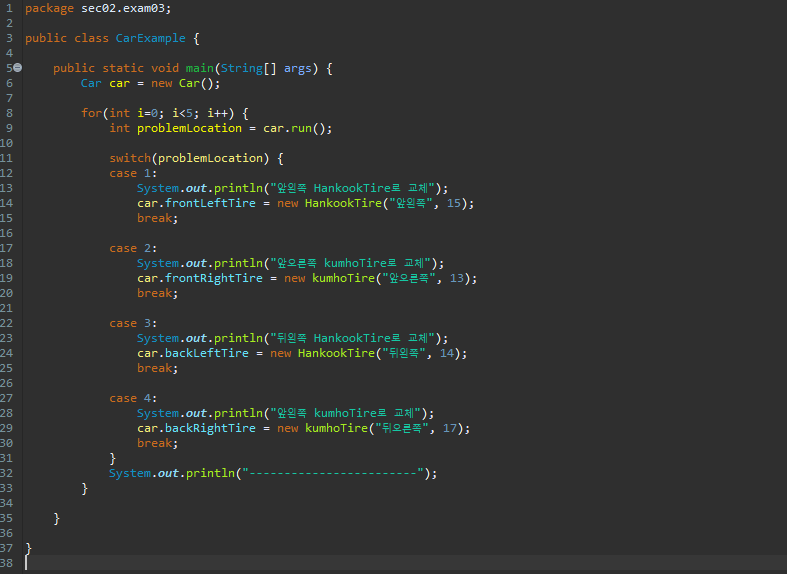787x574 pixels.
Task: Click the 'class' keyword on line 3
Action: [91, 38]
